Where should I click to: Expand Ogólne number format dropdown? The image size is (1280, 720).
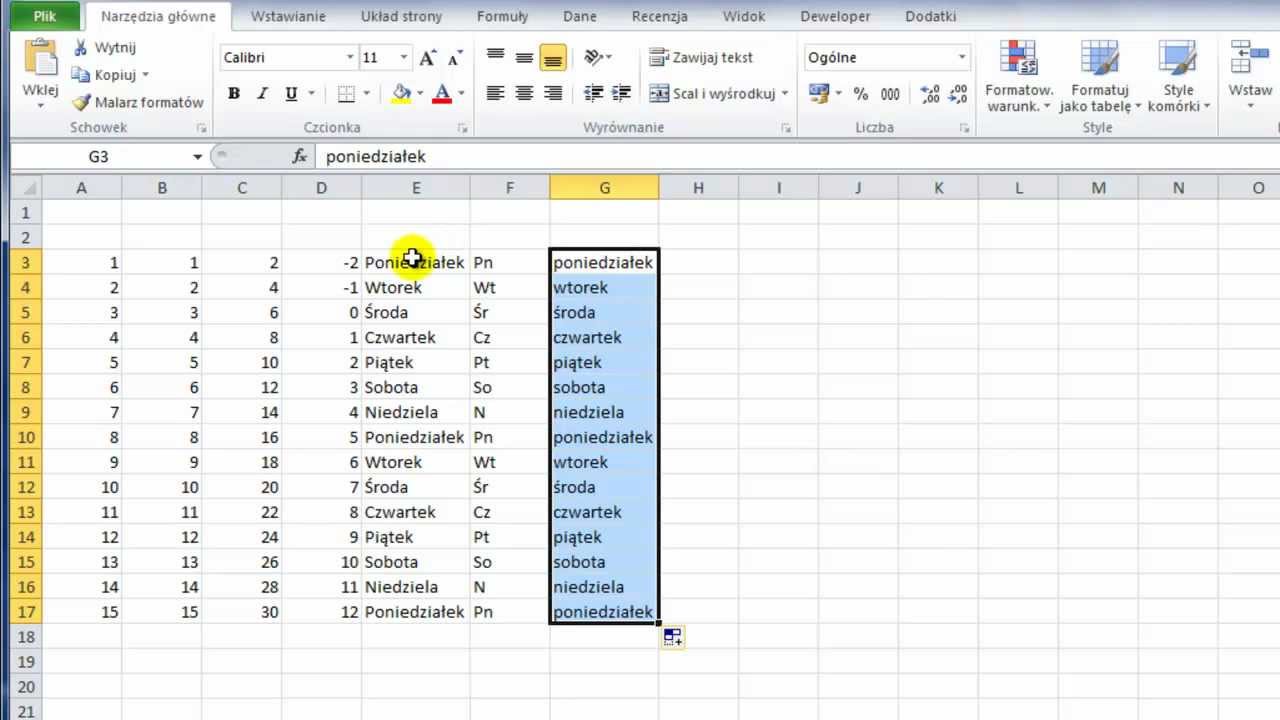coord(962,58)
